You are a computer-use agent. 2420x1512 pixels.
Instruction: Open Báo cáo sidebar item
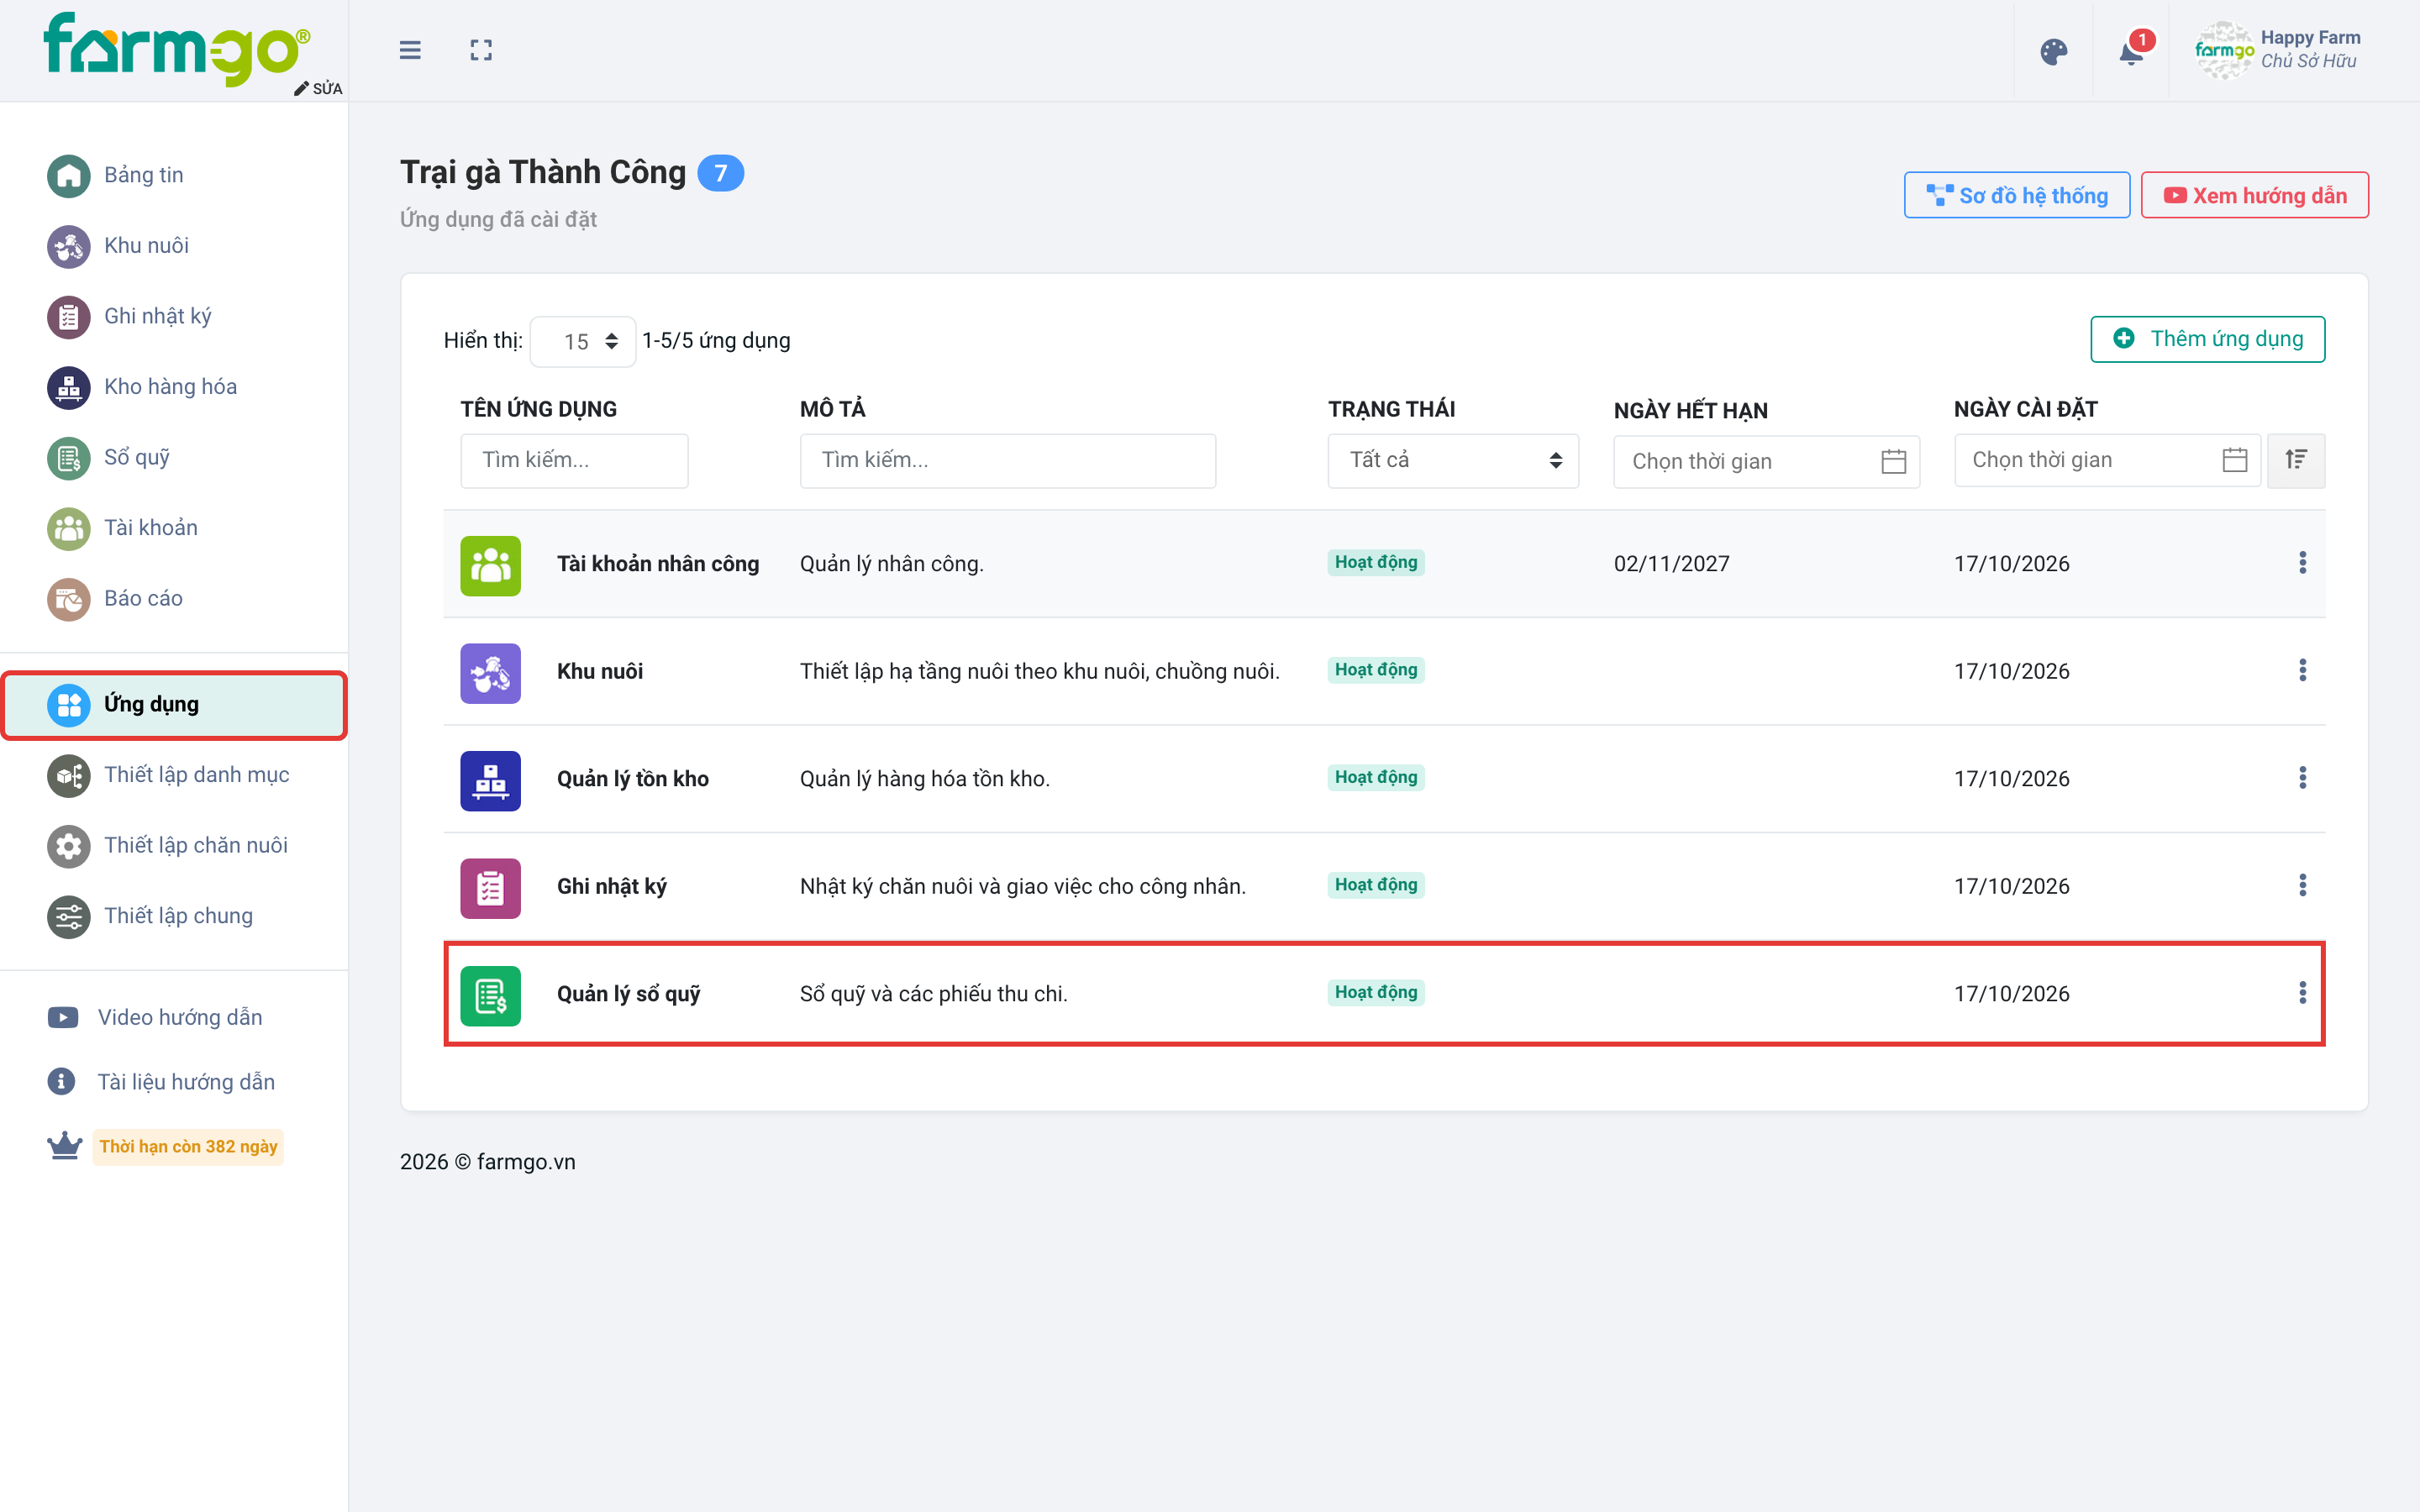pyautogui.click(x=115, y=599)
